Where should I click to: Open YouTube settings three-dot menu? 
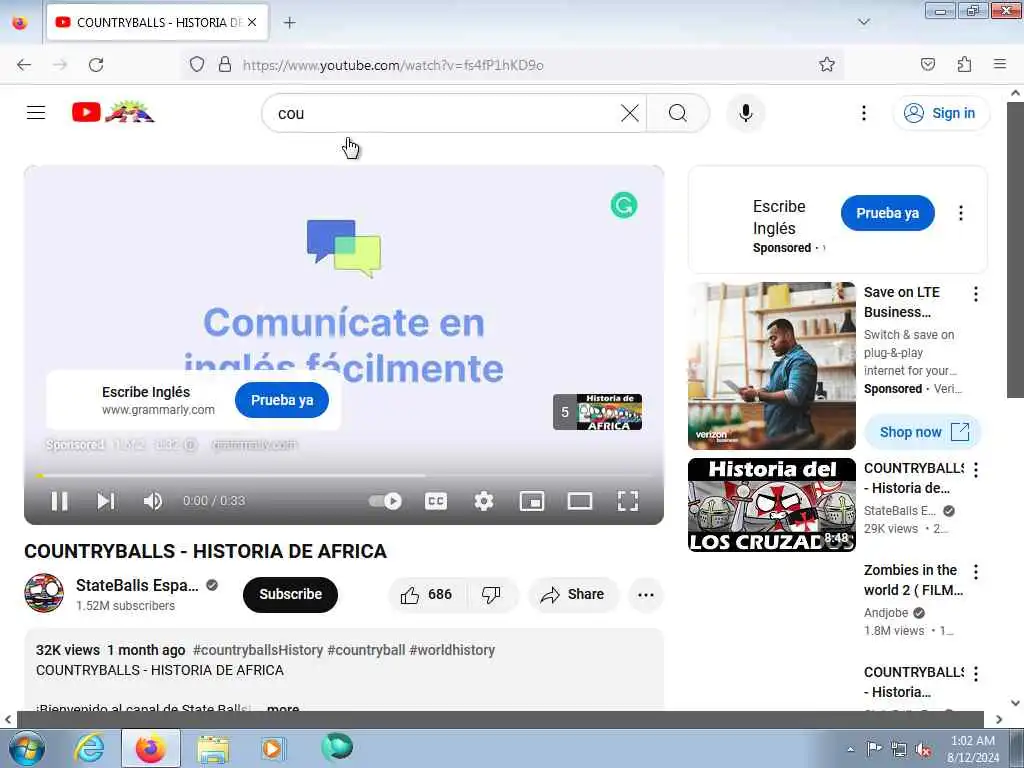[863, 113]
